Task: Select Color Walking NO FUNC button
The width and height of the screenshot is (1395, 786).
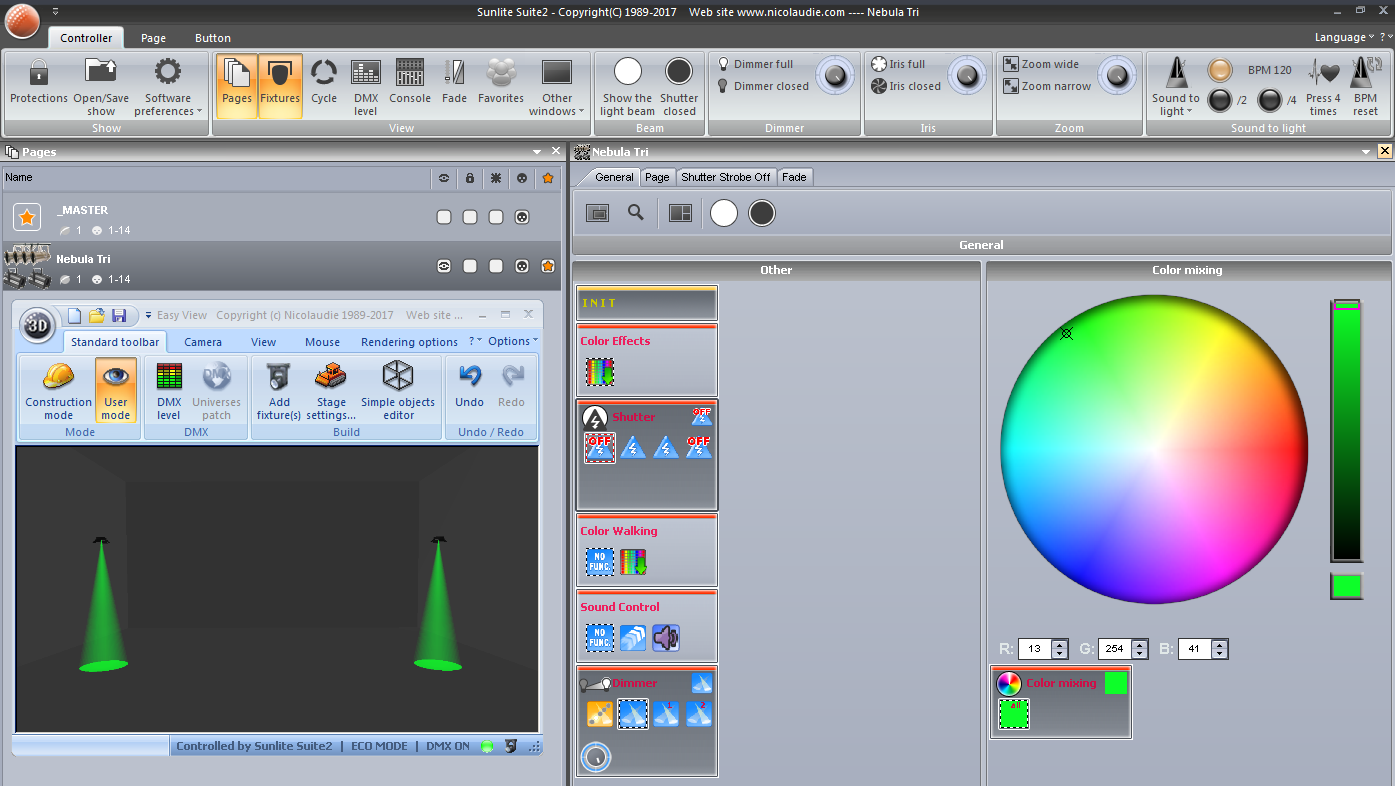Action: (600, 562)
